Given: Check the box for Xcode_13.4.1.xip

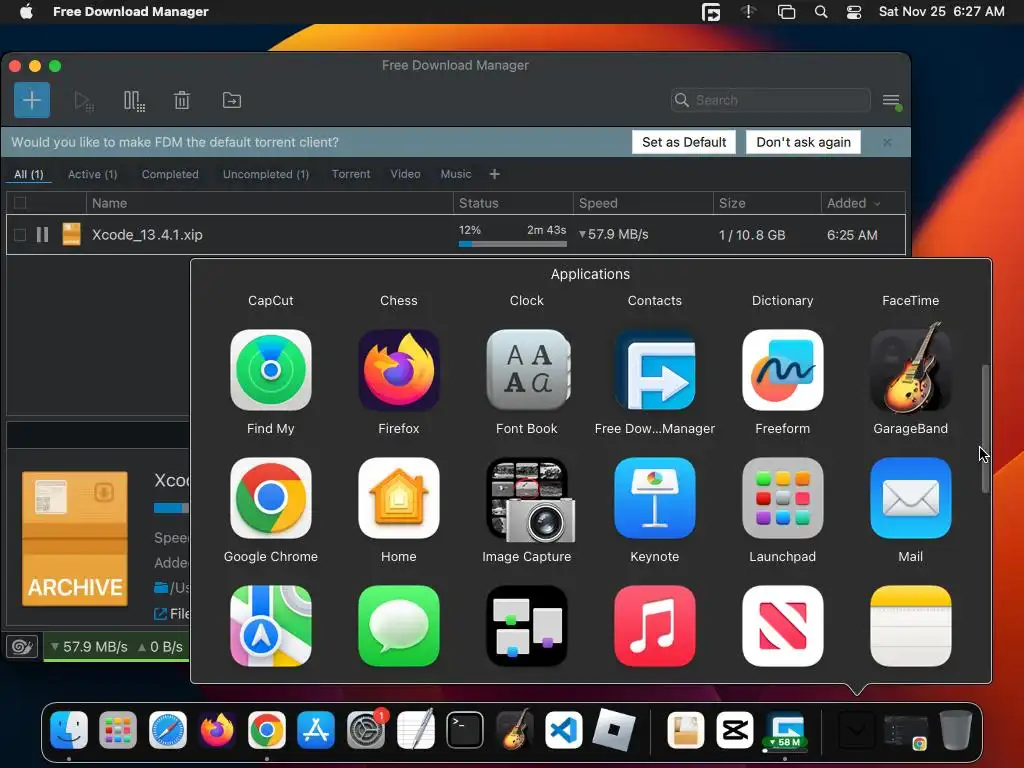Looking at the screenshot, I should (20, 234).
